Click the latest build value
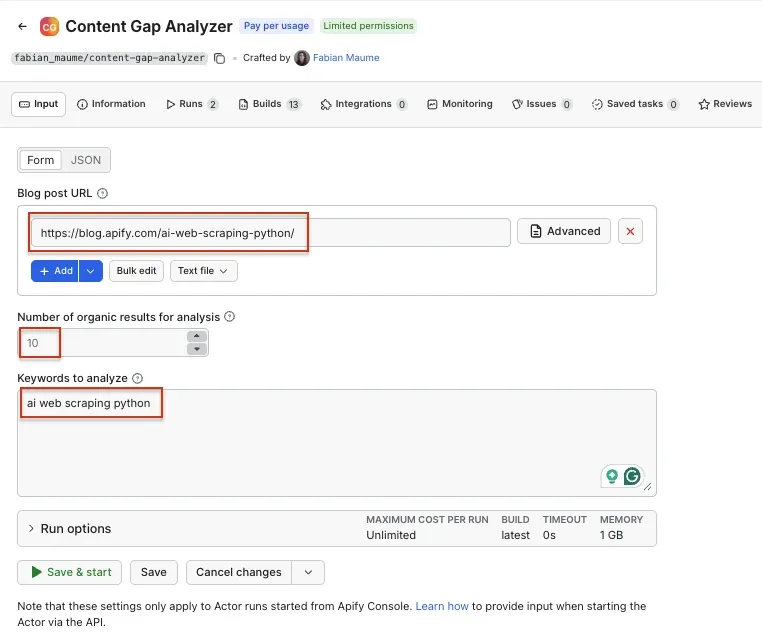This screenshot has width=762, height=639. coord(515,535)
